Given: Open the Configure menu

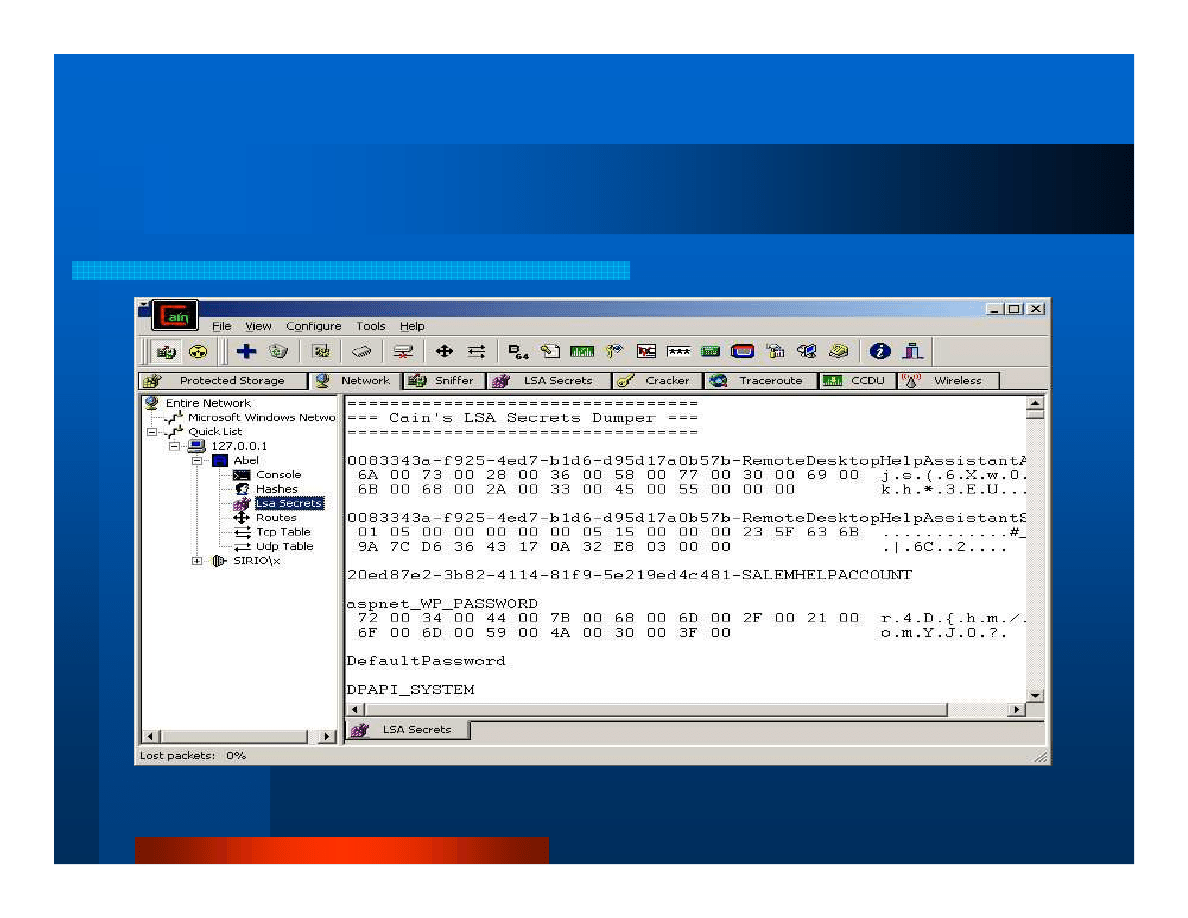Looking at the screenshot, I should [x=314, y=326].
